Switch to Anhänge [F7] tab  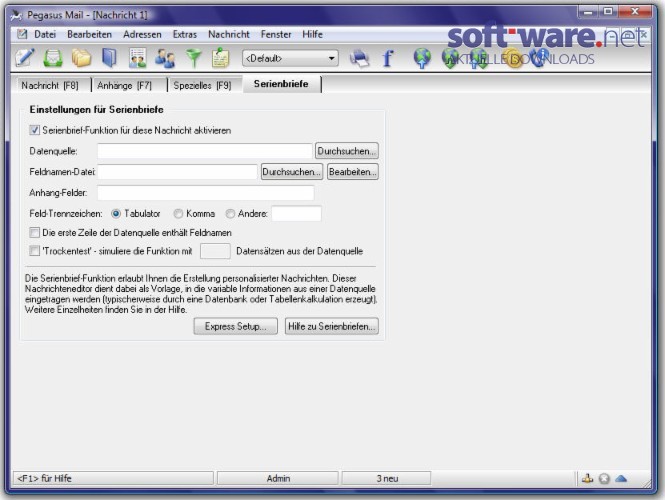124,85
